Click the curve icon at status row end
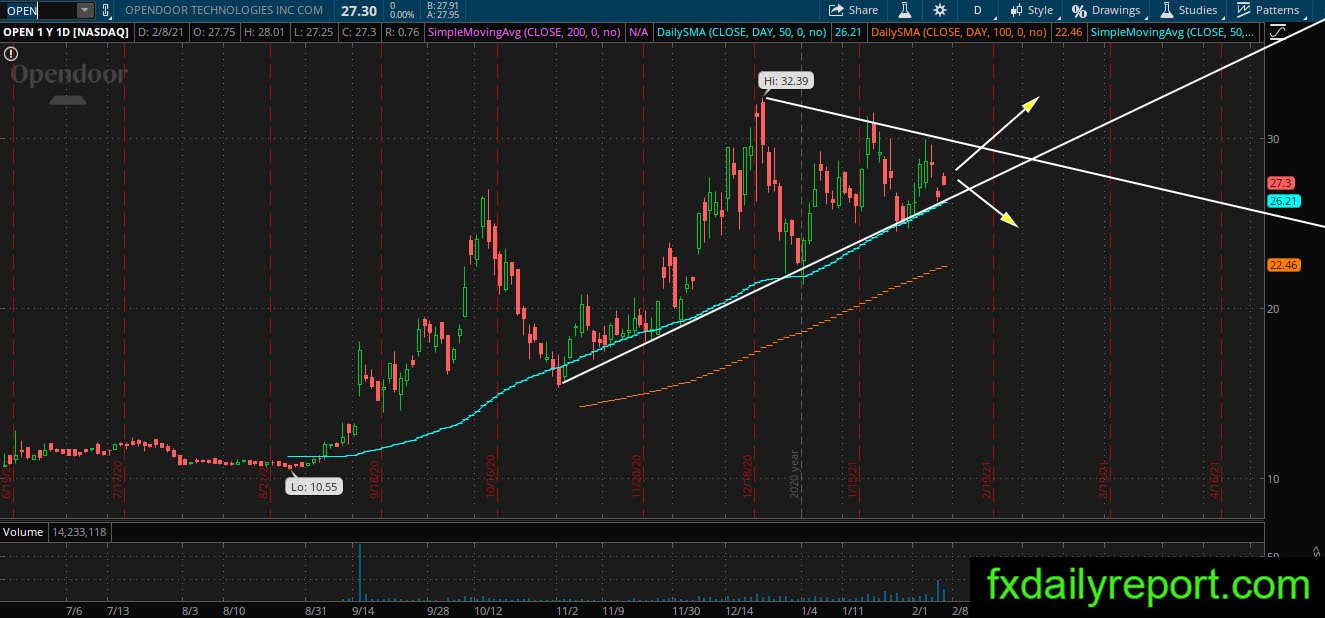 coord(1278,32)
